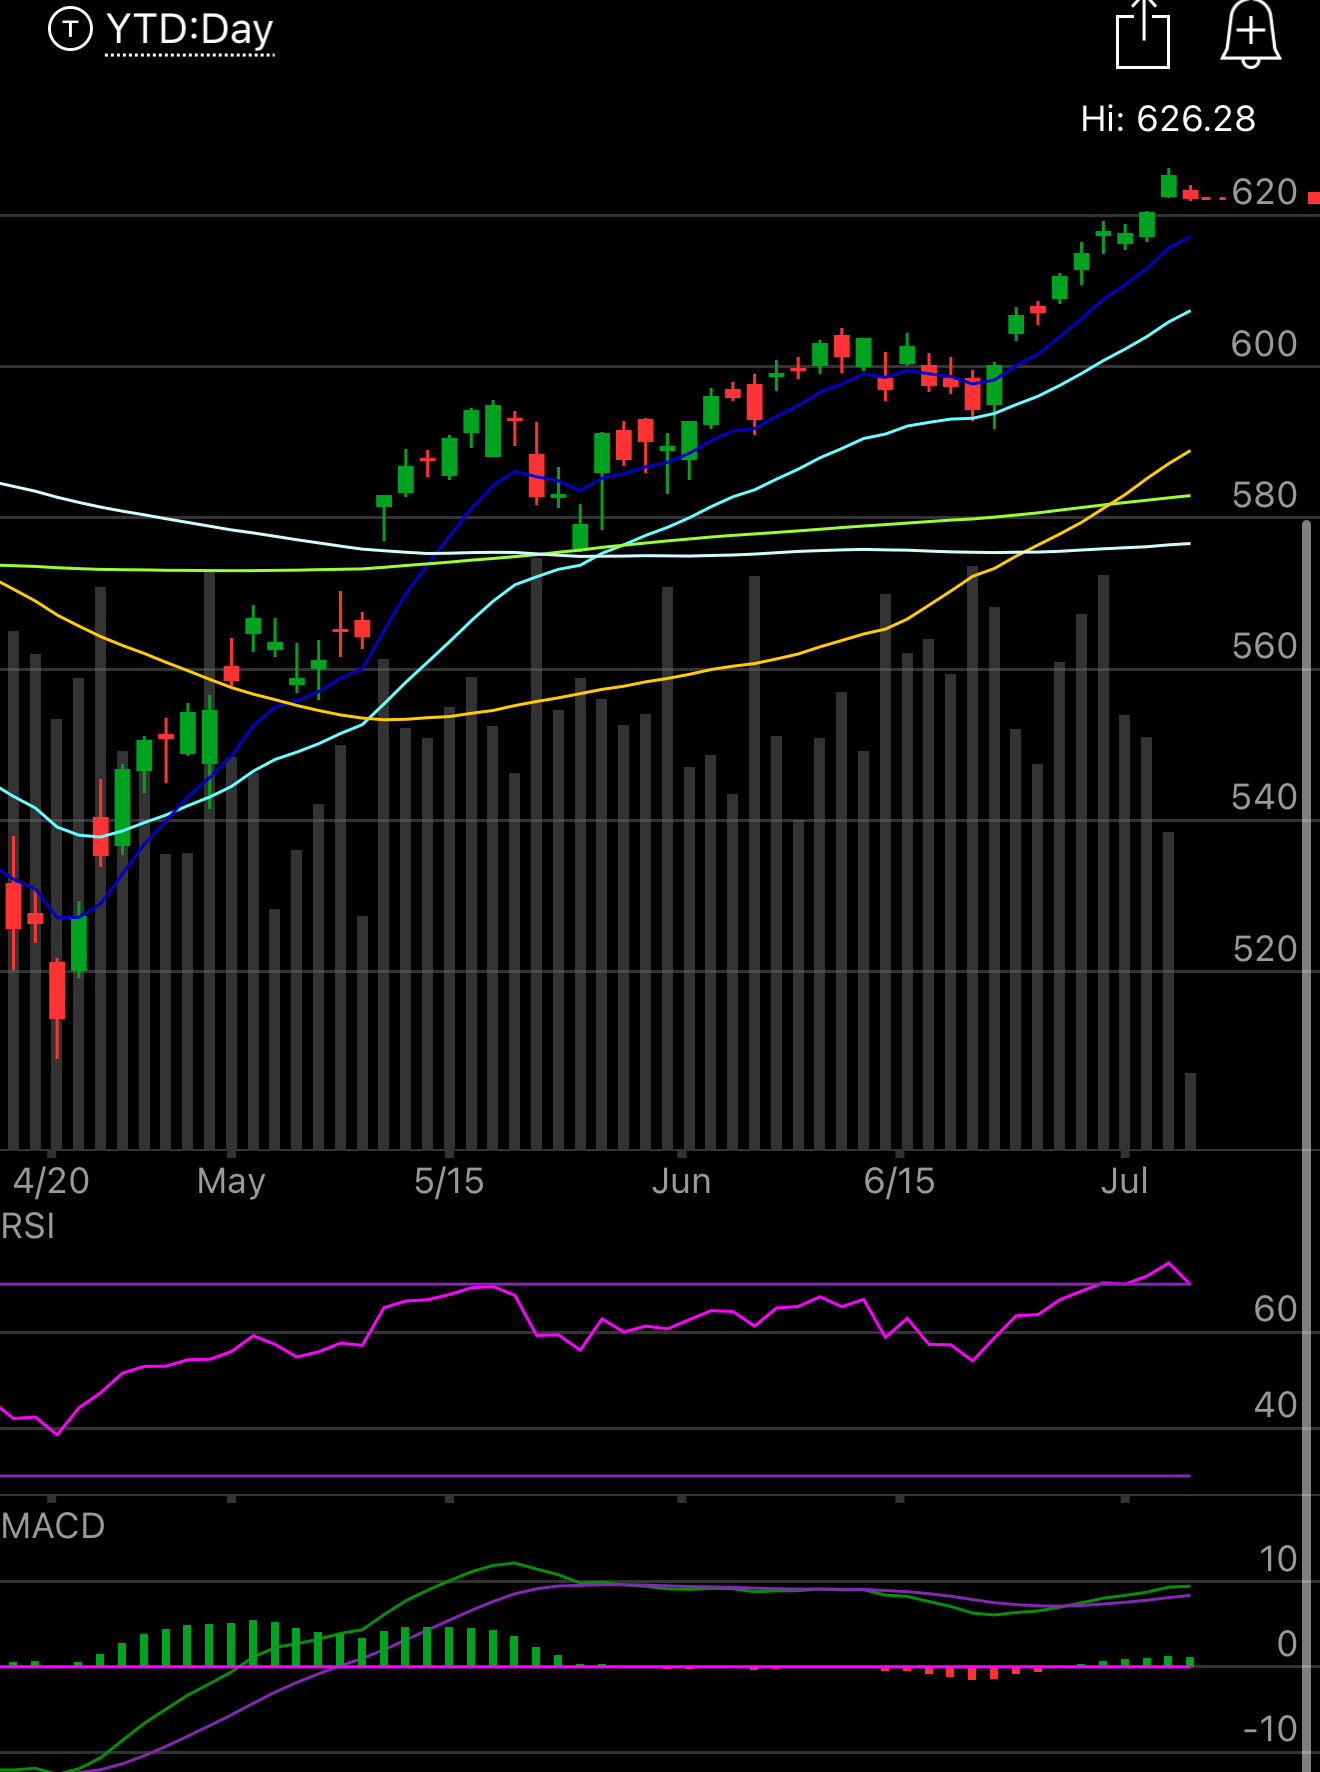1320x1772 pixels.
Task: Tap the 600 price axis label
Action: pos(1264,344)
